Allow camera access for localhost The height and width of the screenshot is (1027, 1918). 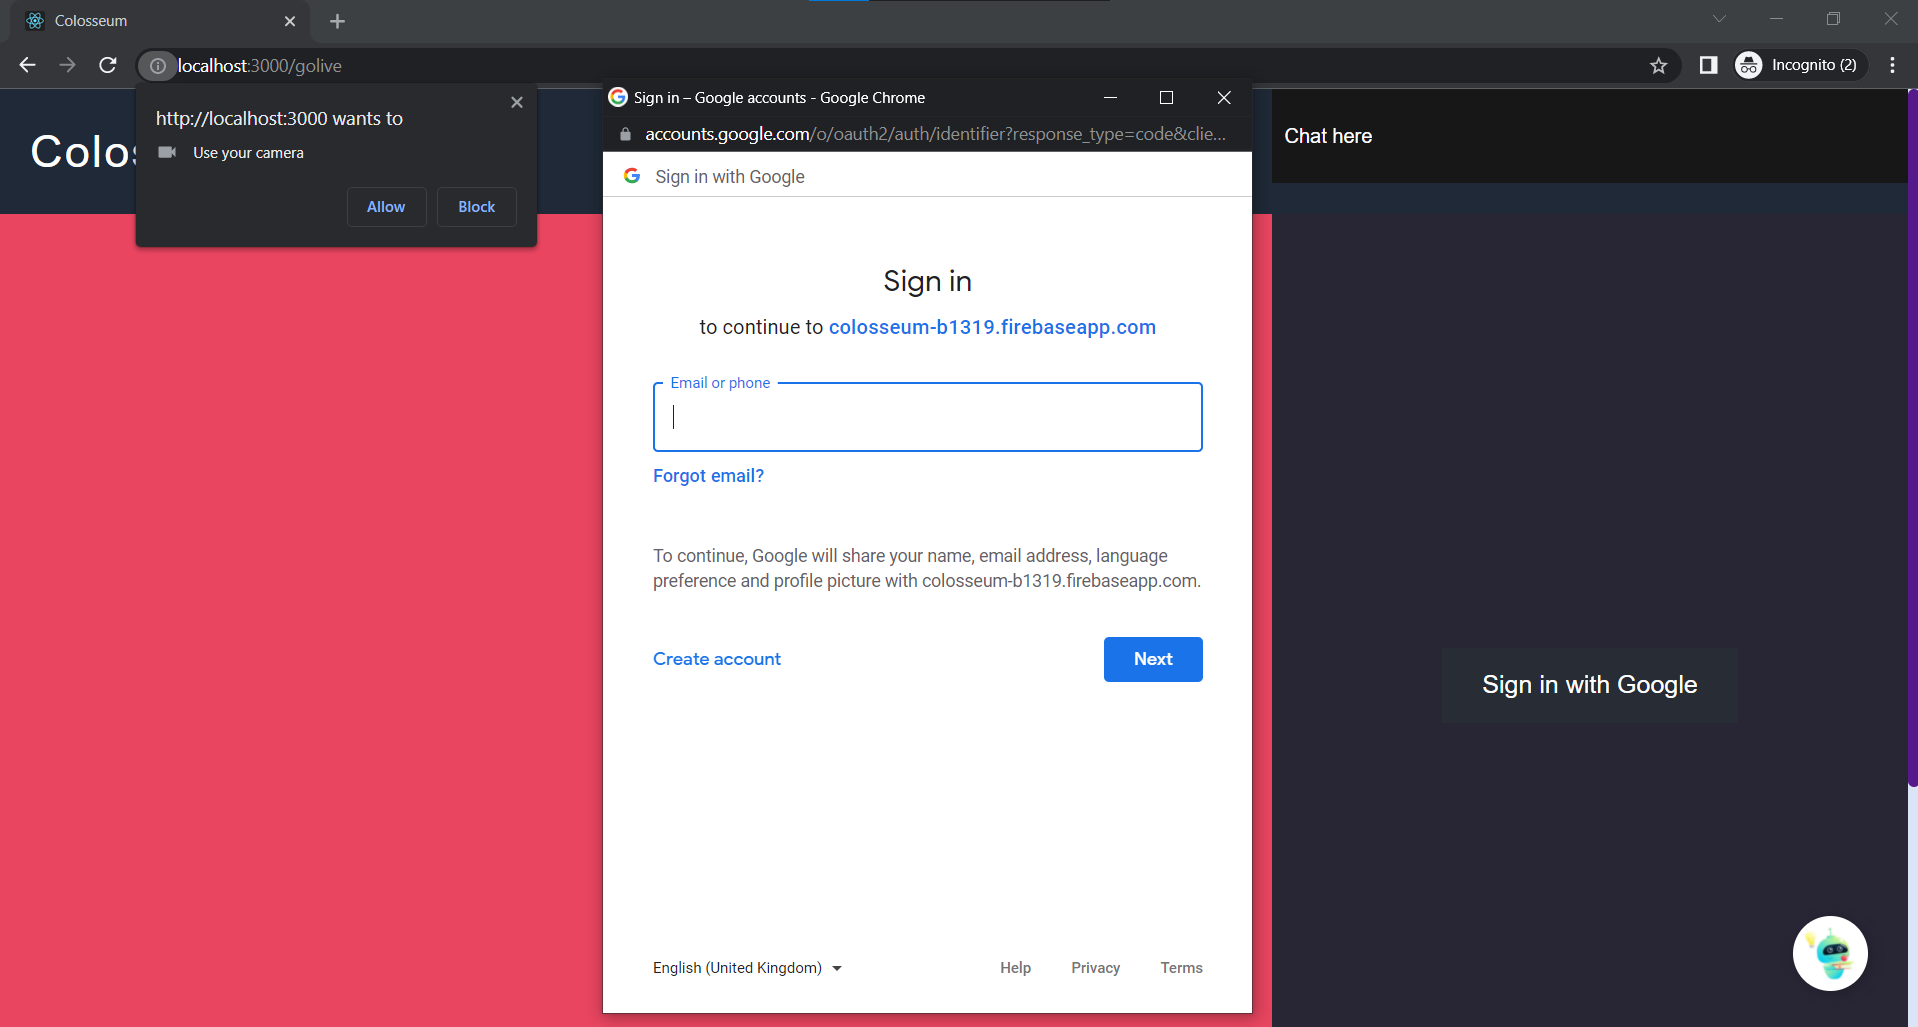386,207
